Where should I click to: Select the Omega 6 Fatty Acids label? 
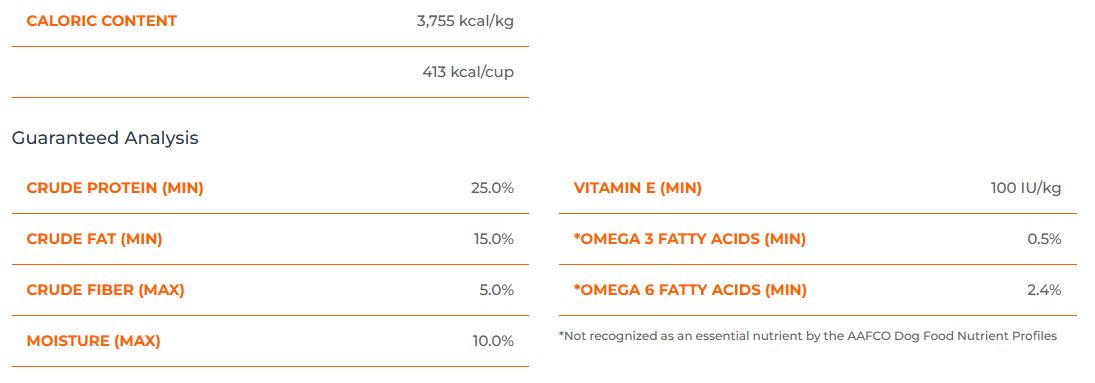click(690, 290)
